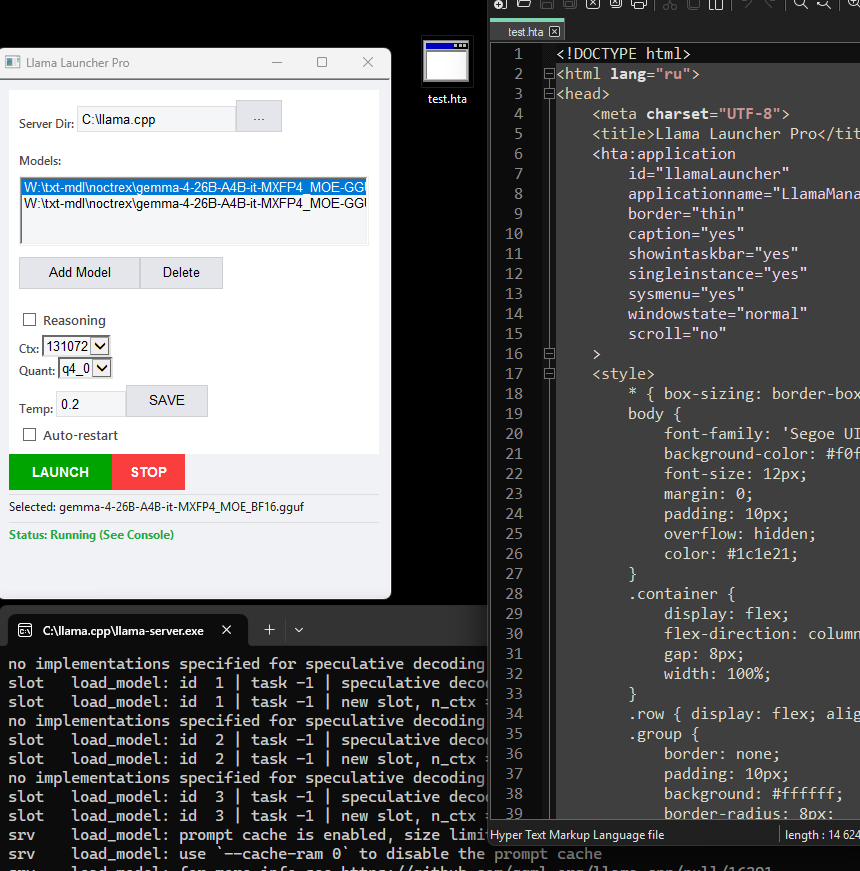Collapse the fold marker on line 16
The image size is (860, 871).
tap(549, 353)
